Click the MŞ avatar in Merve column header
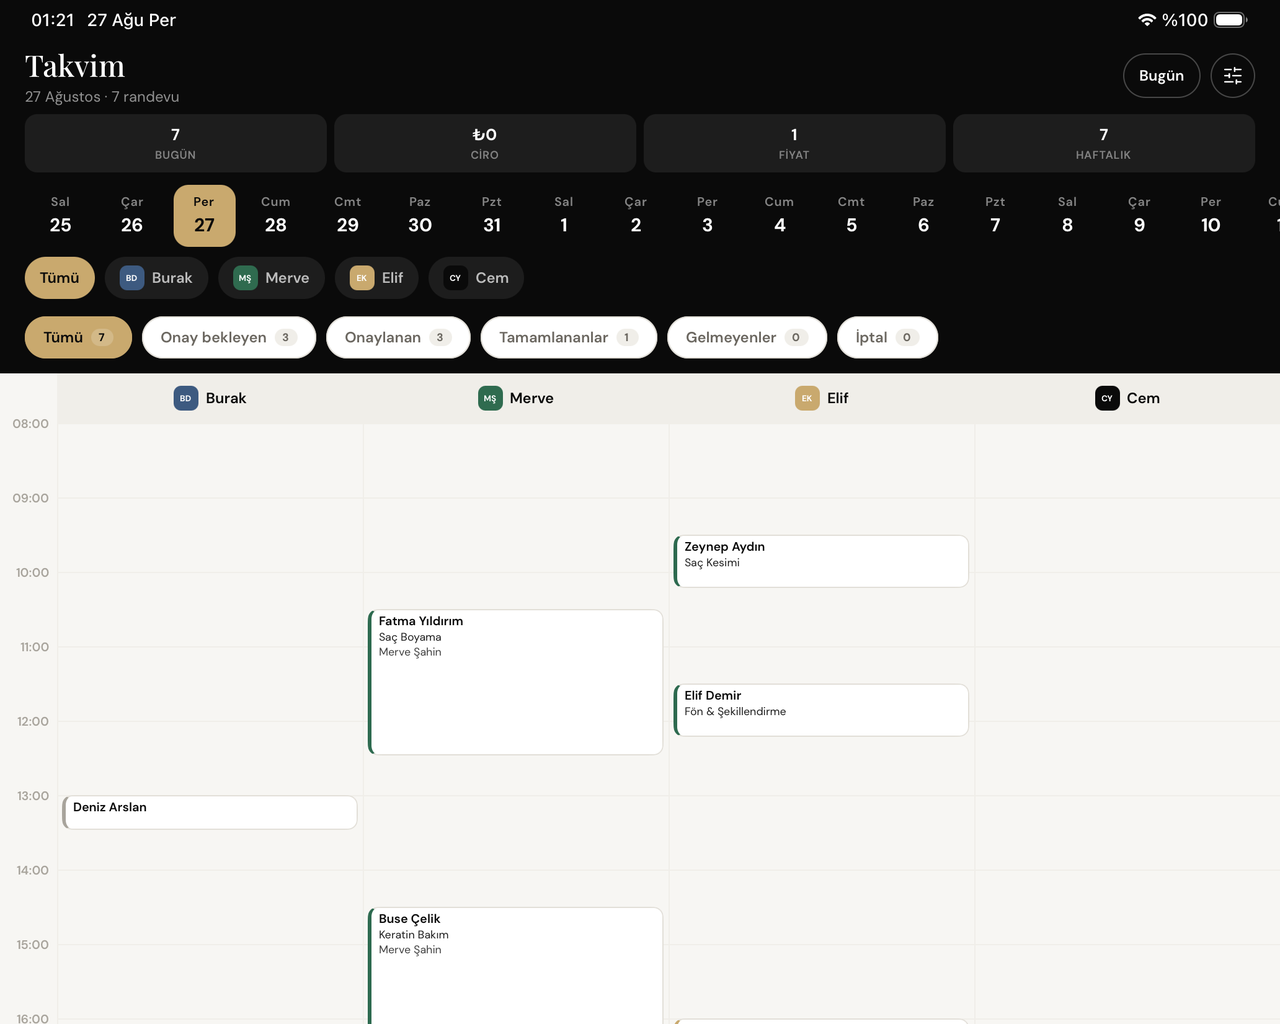Image resolution: width=1280 pixels, height=1024 pixels. coord(490,398)
